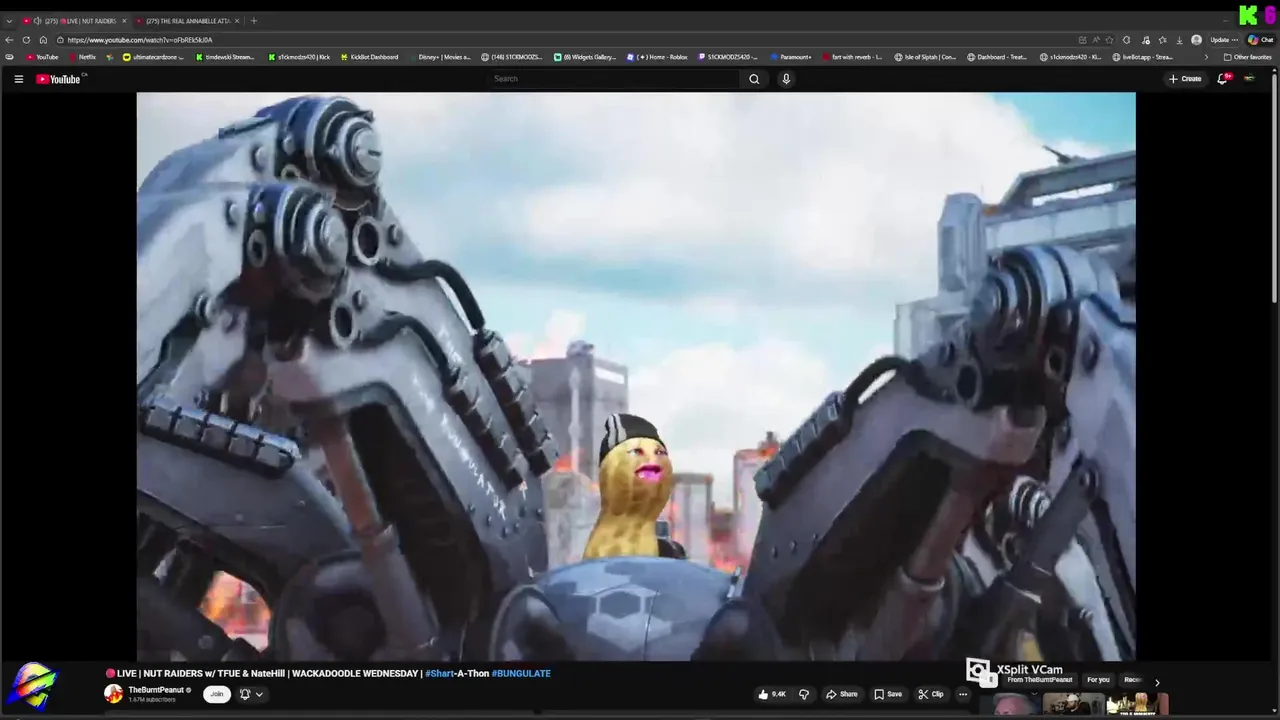Open the Paramount+ bookmark
This screenshot has width=1280, height=720.
pyautogui.click(x=791, y=57)
